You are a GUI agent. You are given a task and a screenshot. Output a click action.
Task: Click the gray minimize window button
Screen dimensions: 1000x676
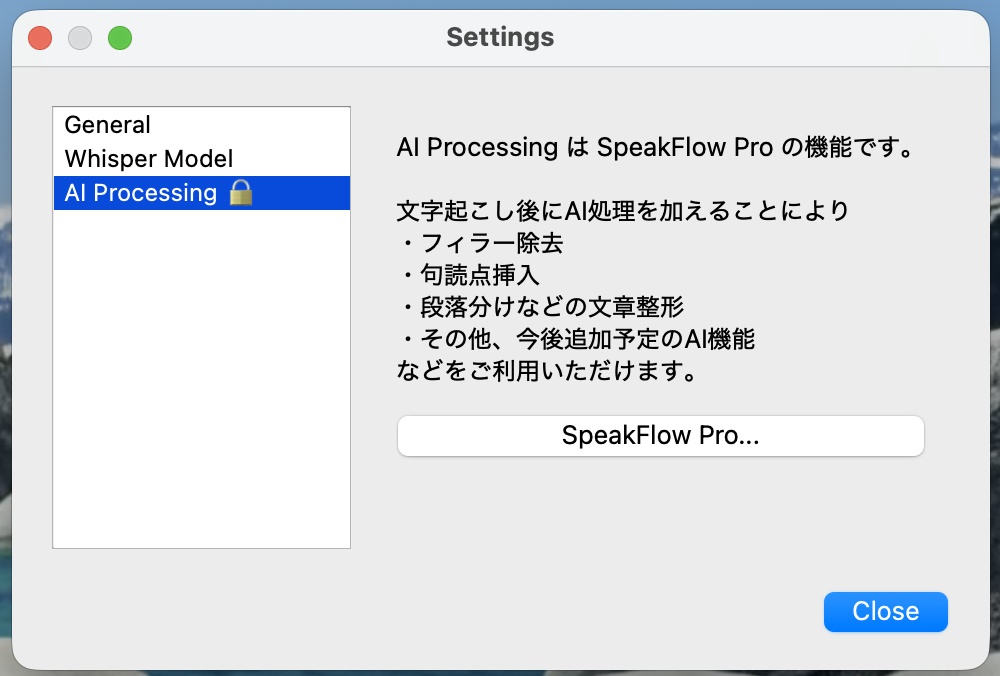(x=80, y=38)
